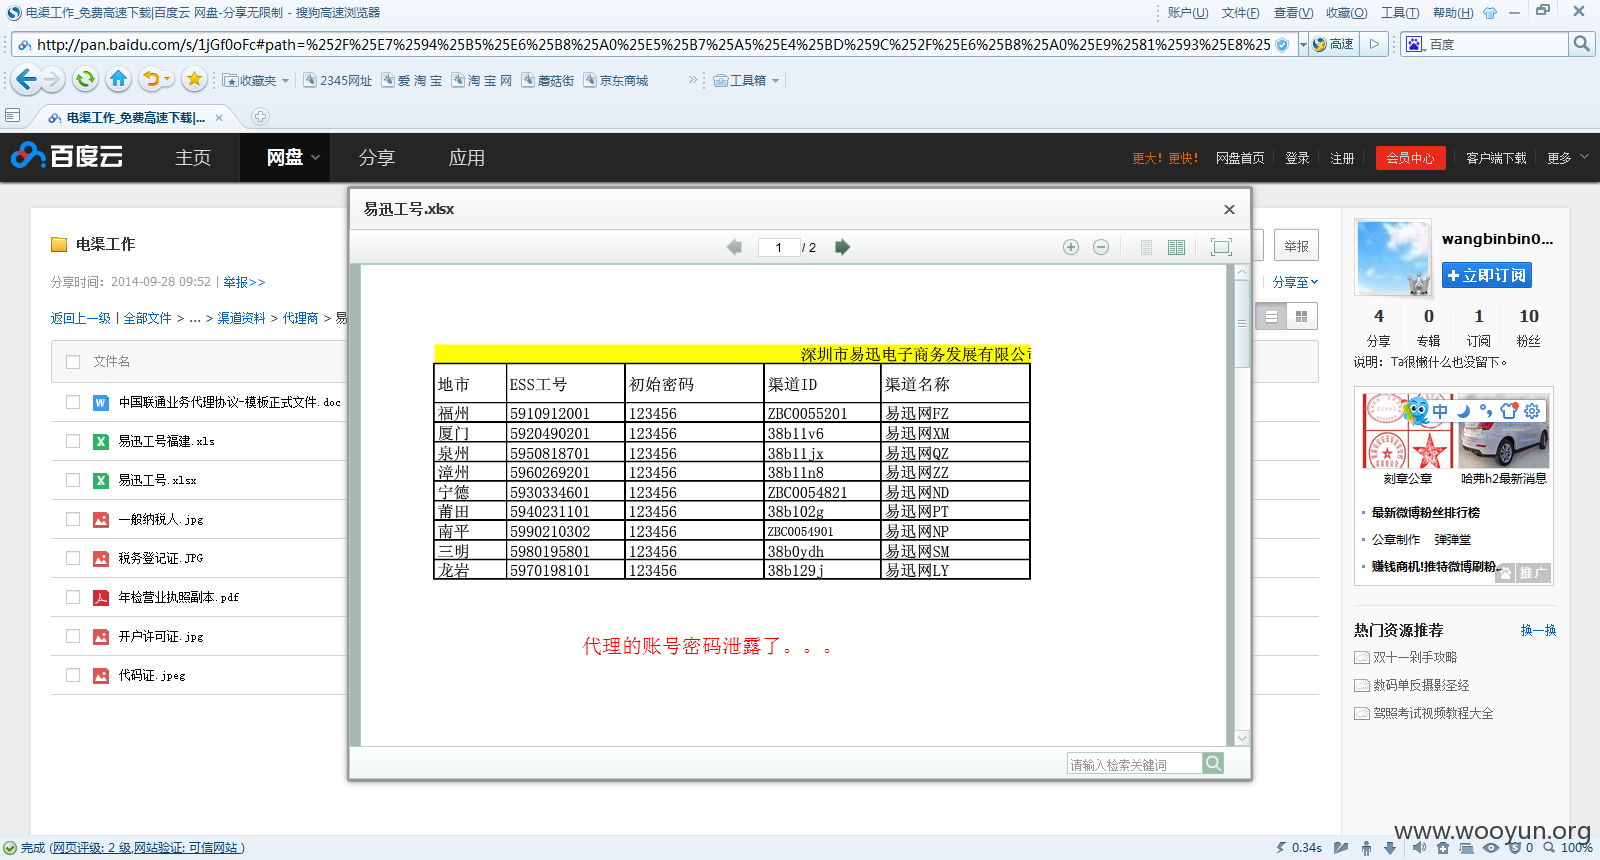This screenshot has width=1600, height=860.
Task: Switch preview to two-page view
Action: tap(1177, 247)
